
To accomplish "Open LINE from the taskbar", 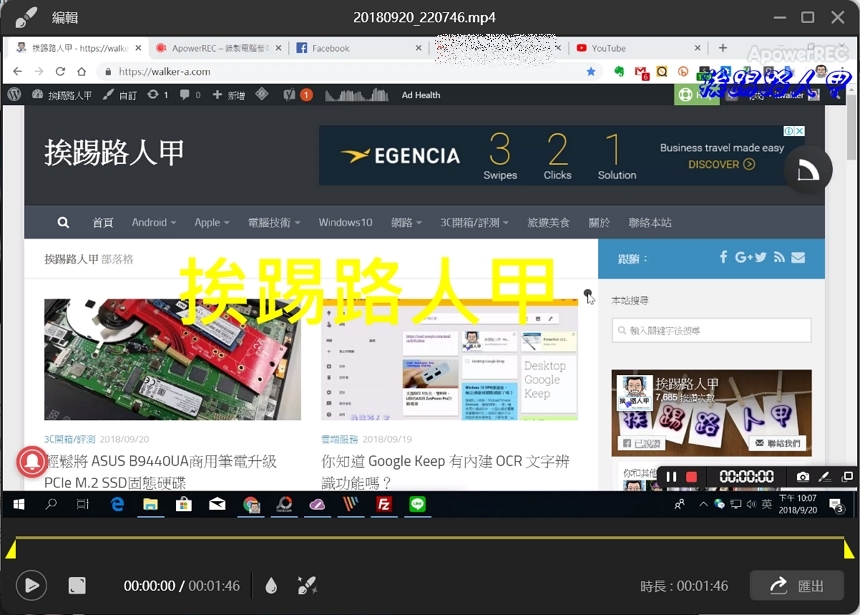I will coord(417,504).
